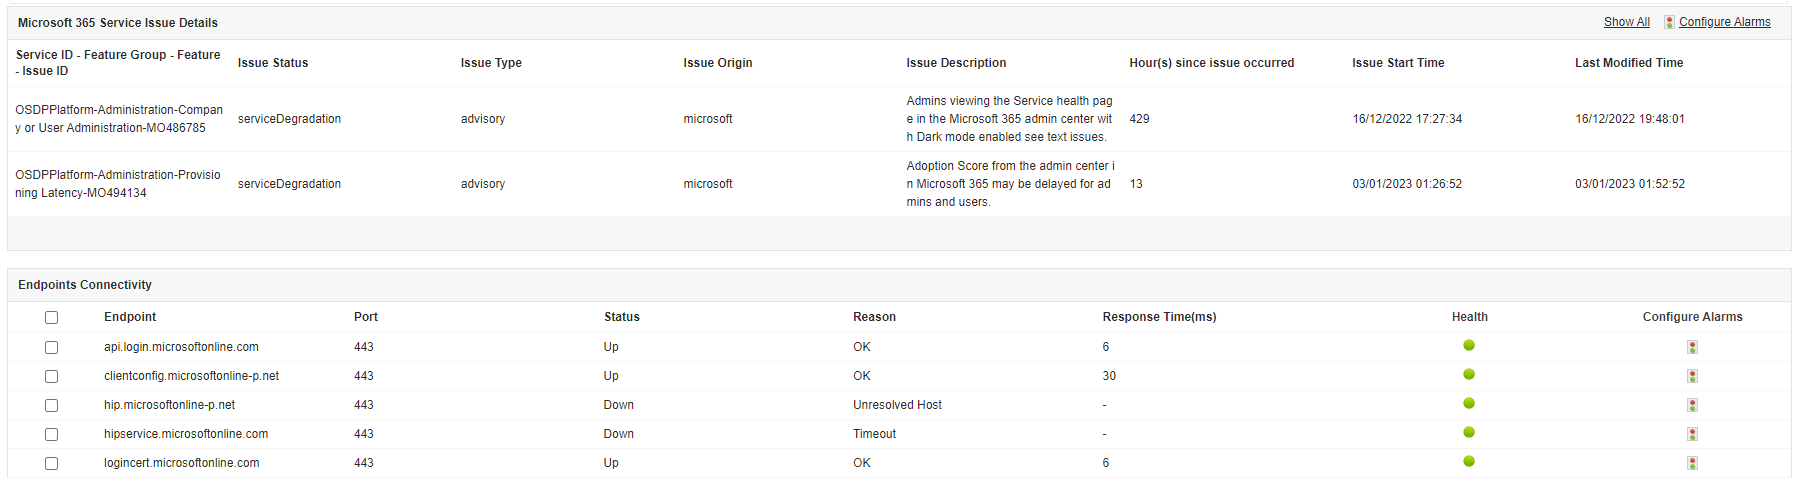
Task: Open alarm config for clientconfig.microsoftonline-p.net
Action: coord(1692,376)
